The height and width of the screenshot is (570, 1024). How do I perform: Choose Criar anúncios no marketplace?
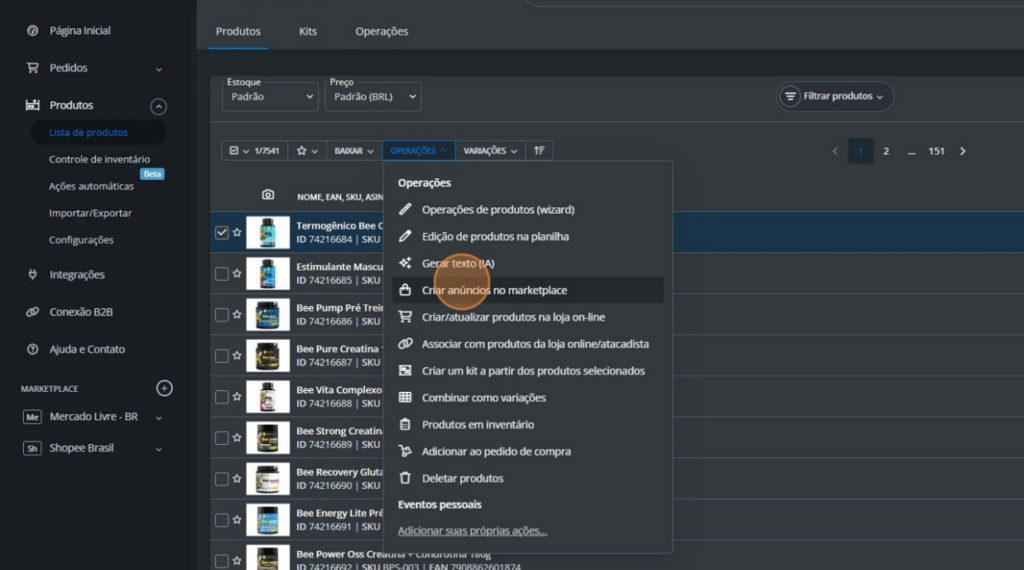494,290
